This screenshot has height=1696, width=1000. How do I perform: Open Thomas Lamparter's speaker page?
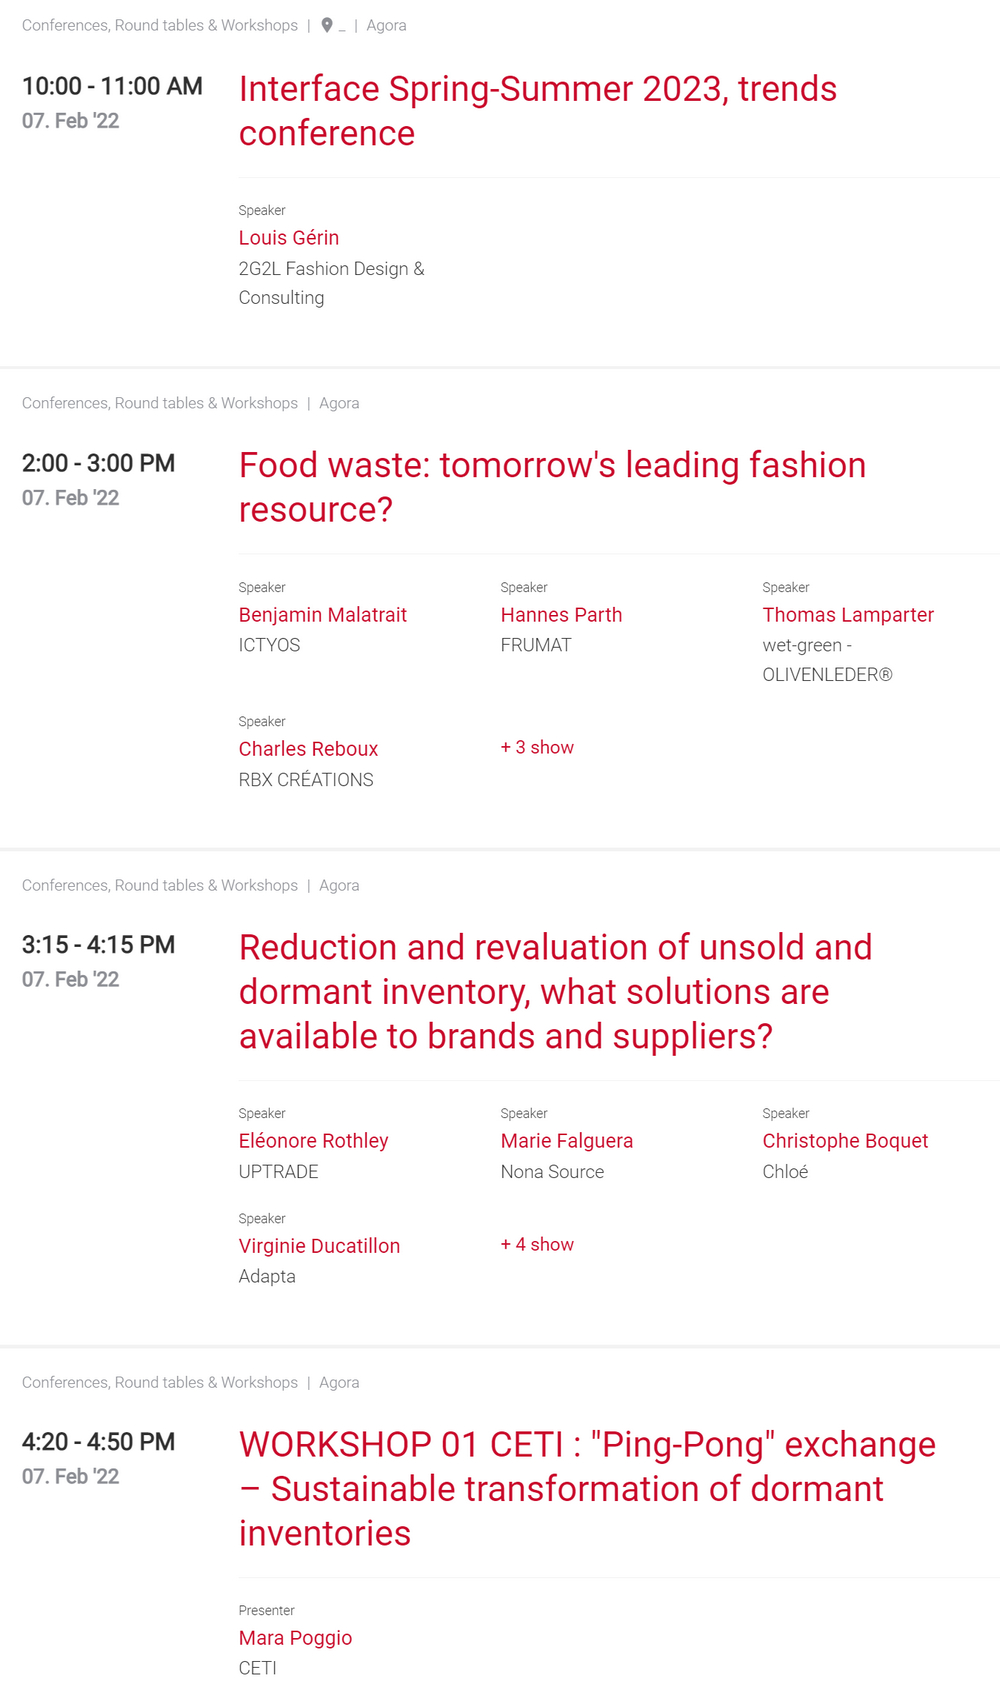coord(848,615)
